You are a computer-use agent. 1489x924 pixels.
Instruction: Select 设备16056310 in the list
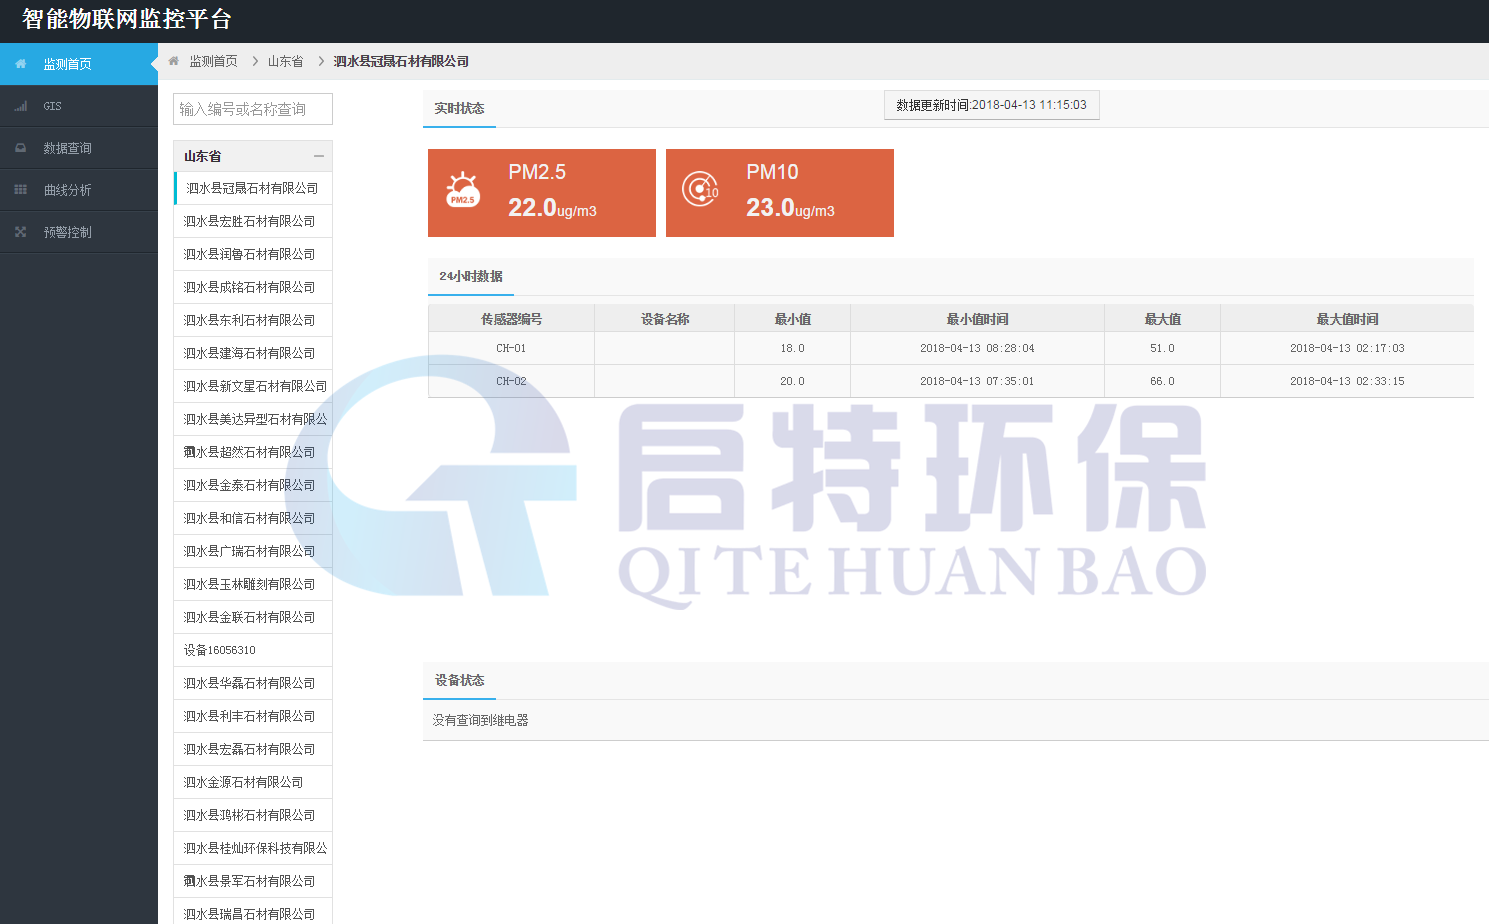253,650
